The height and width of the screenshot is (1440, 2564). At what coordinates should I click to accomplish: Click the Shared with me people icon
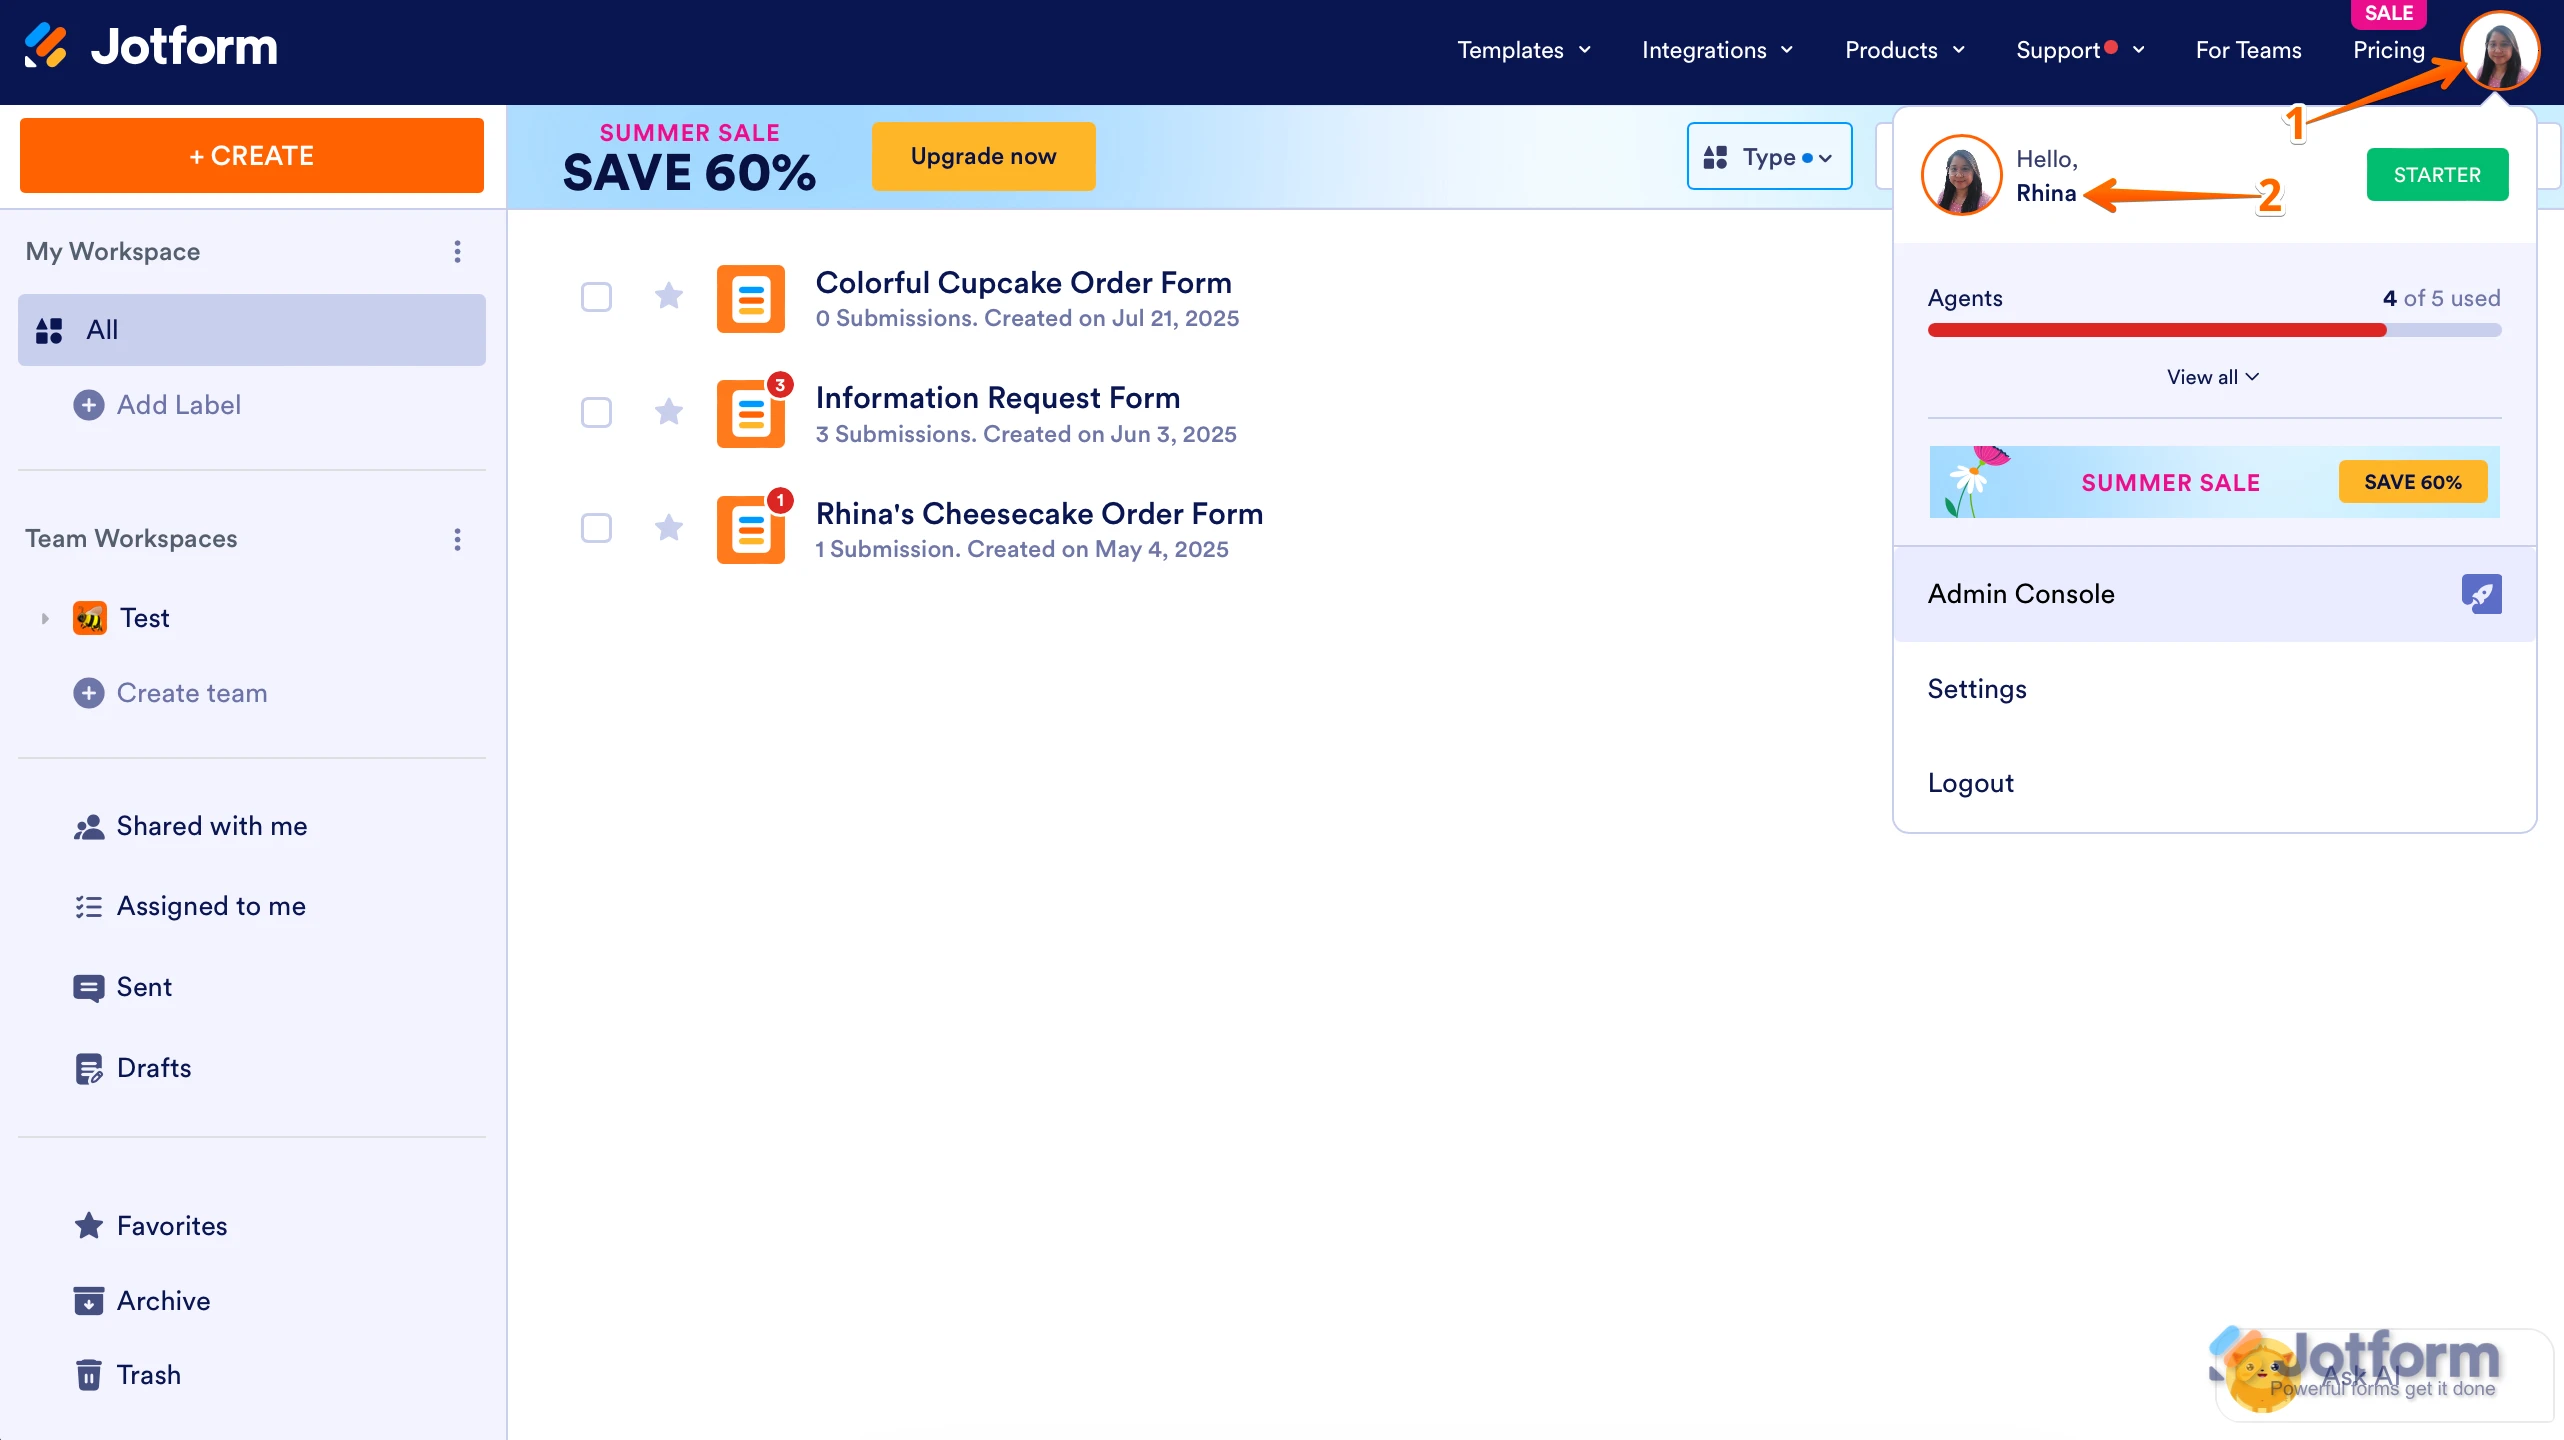pyautogui.click(x=89, y=826)
